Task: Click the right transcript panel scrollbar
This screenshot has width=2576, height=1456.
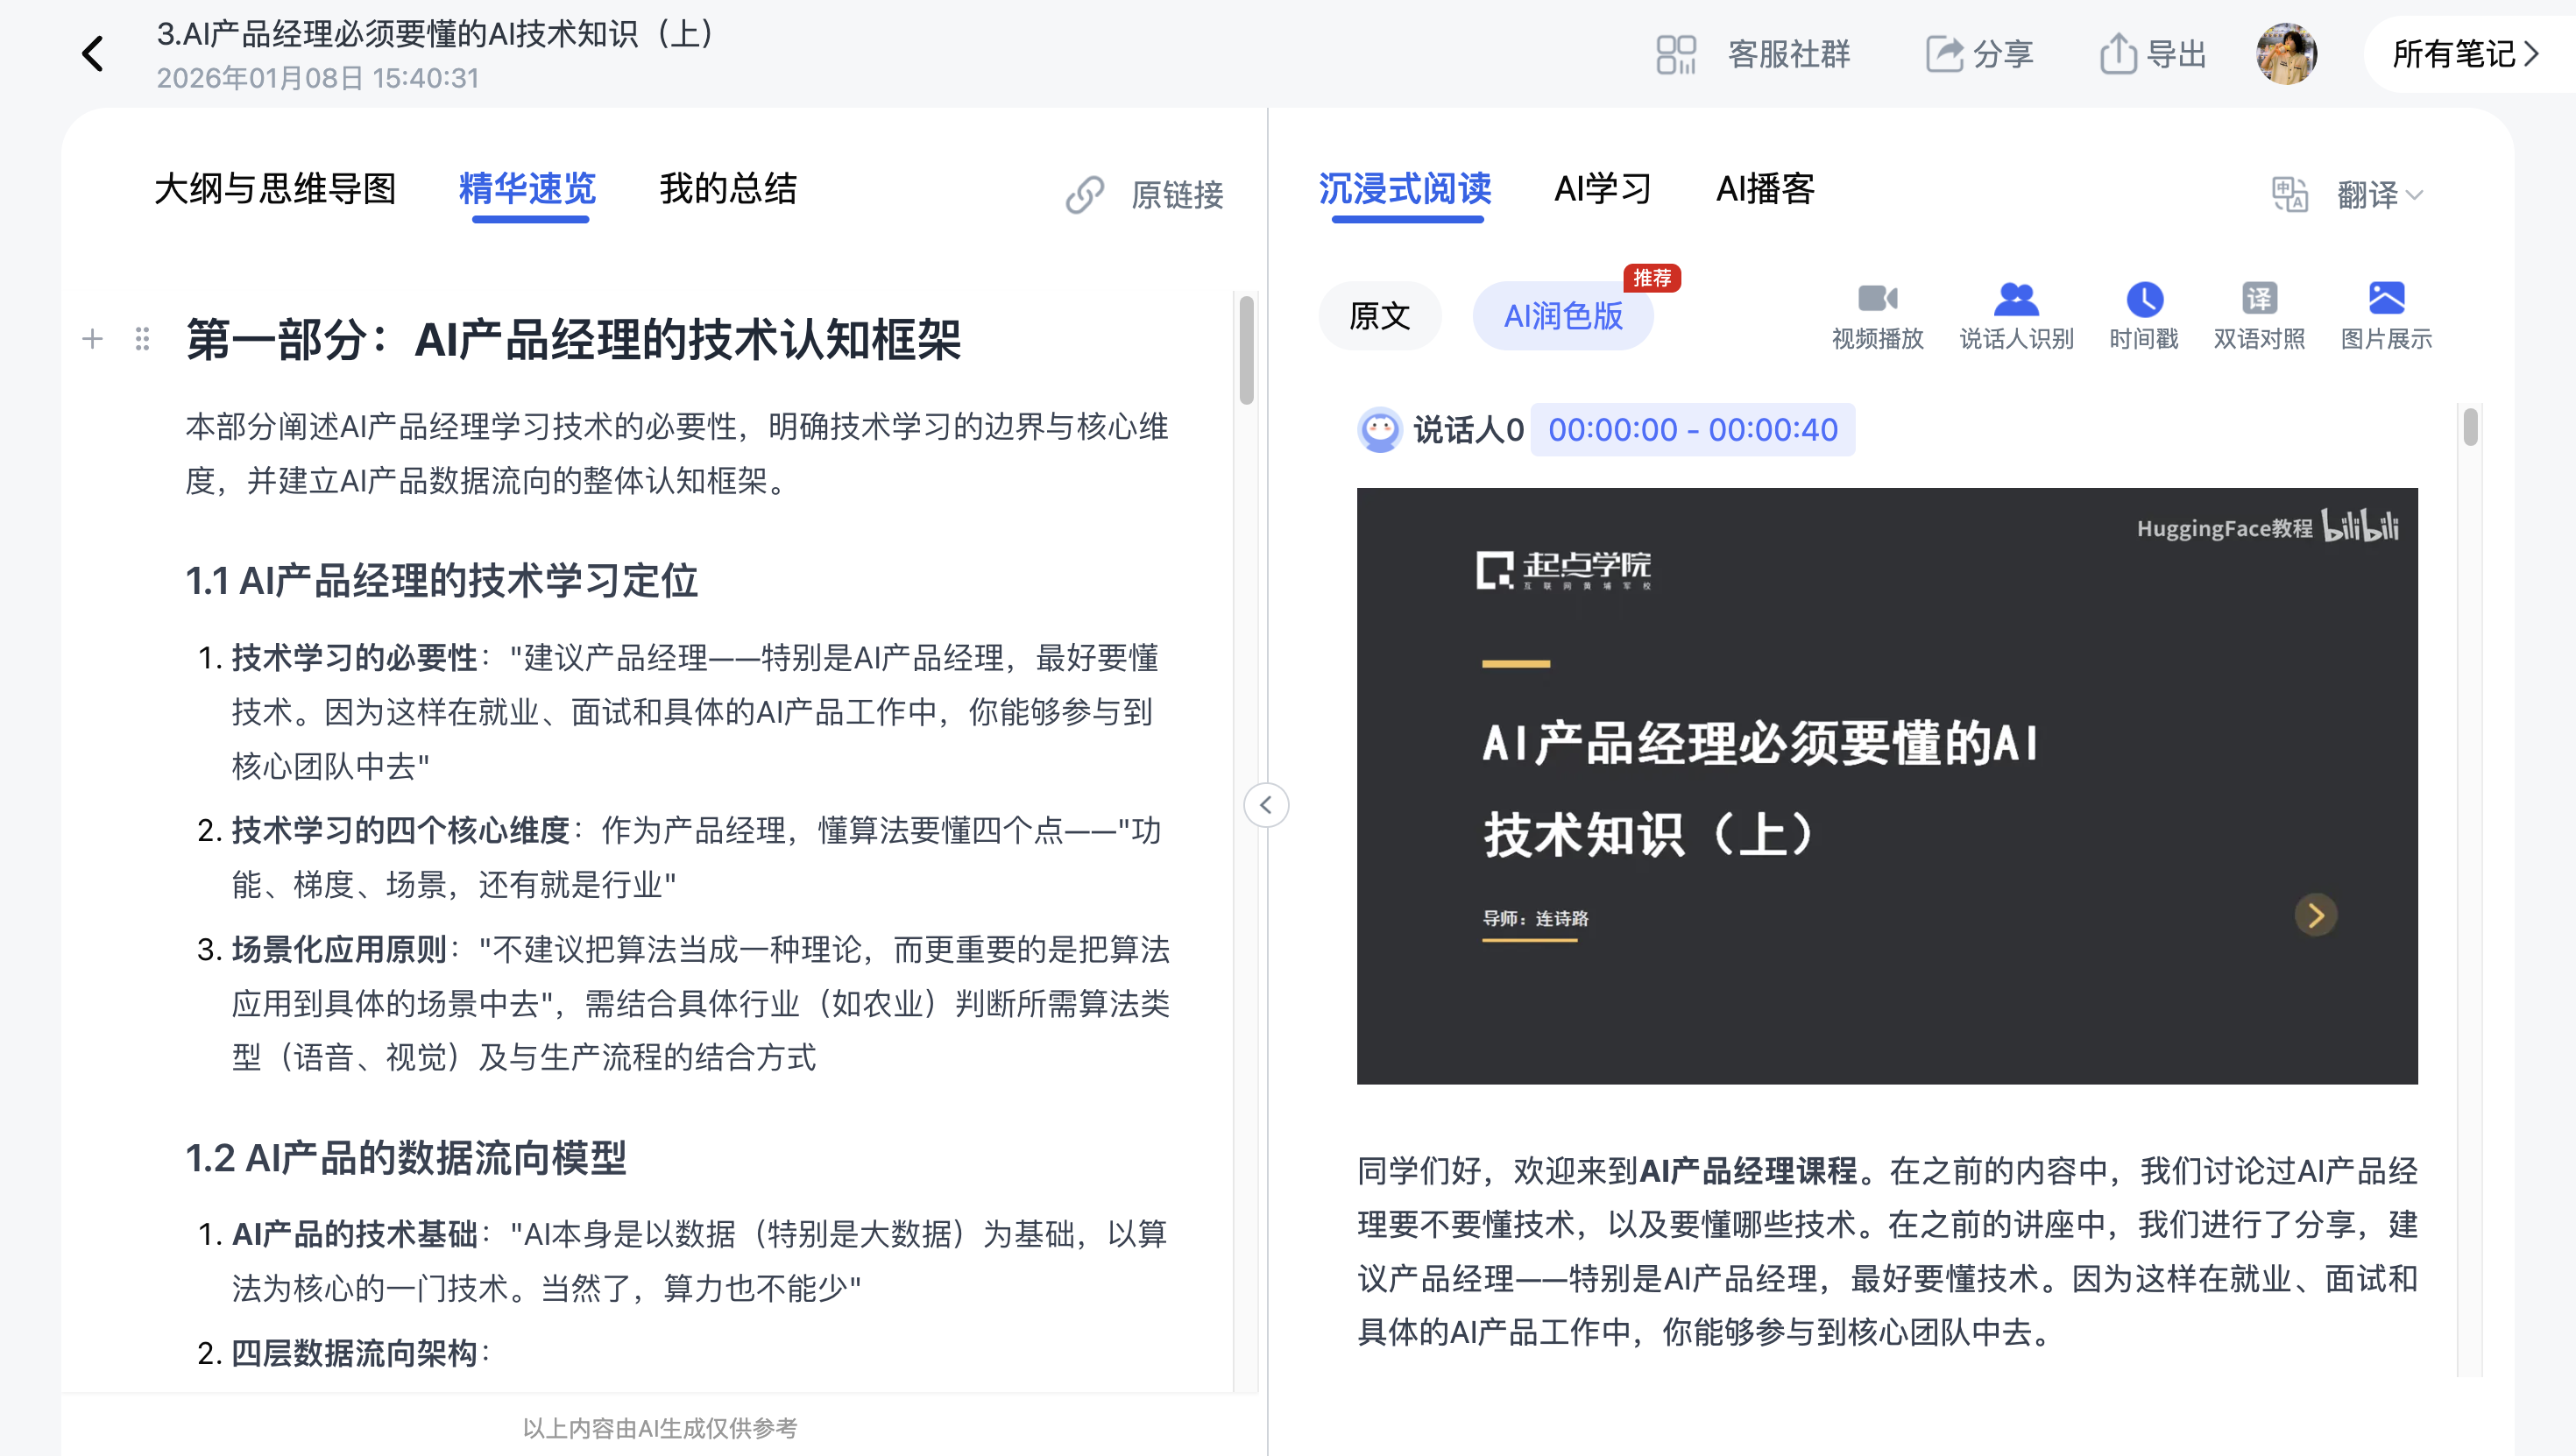Action: (x=2470, y=426)
